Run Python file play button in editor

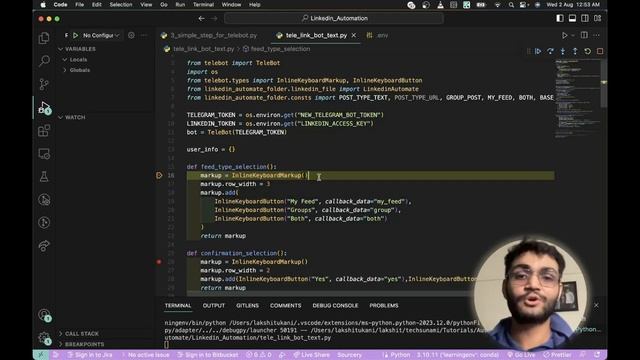[x=564, y=36]
